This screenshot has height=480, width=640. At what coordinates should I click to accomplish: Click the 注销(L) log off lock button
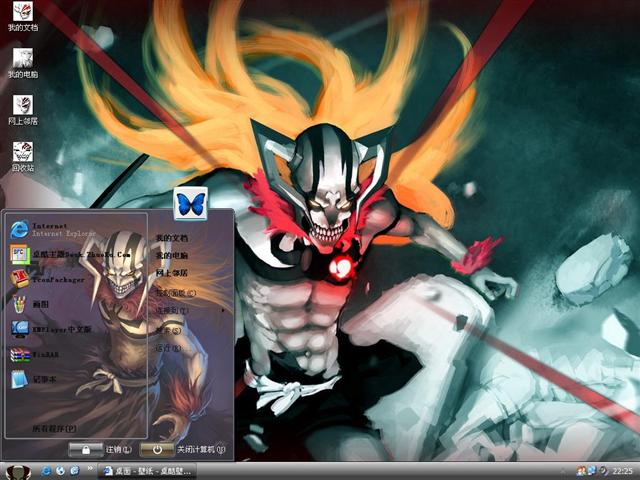(x=86, y=449)
